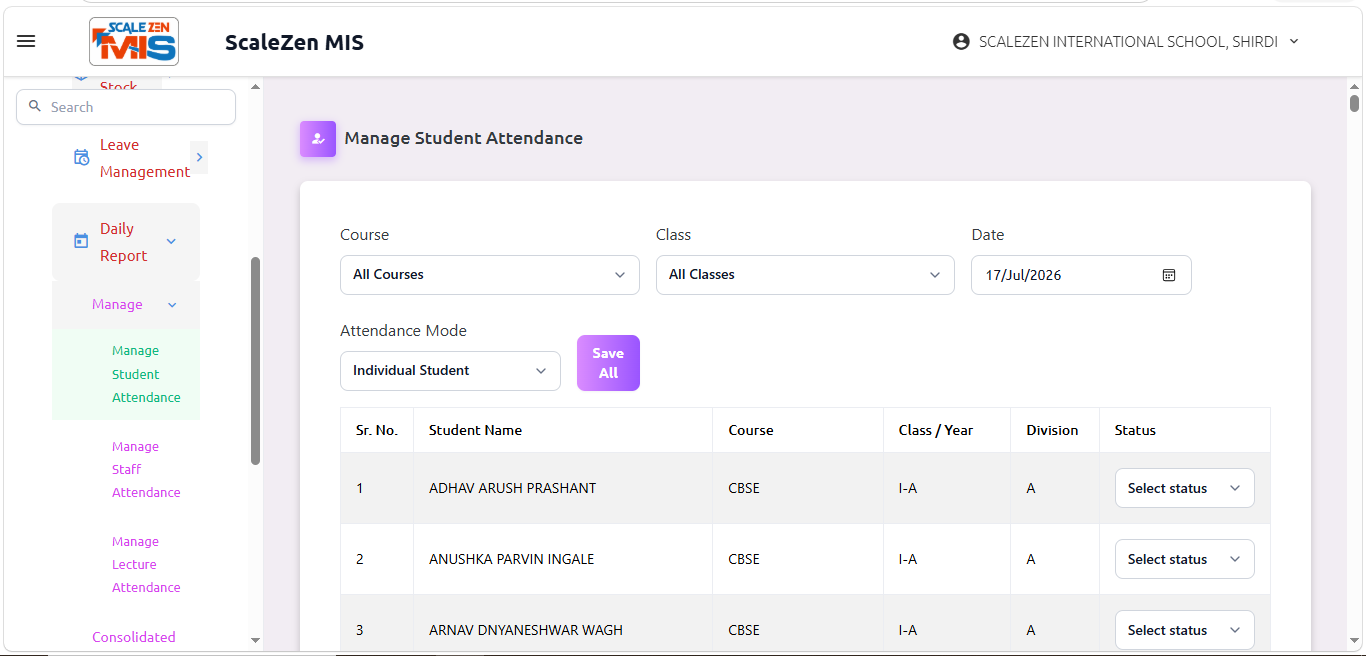Select student name ADHAV ARUSH PRASHANT
Screen dimensions: 1366x656
[x=512, y=488]
